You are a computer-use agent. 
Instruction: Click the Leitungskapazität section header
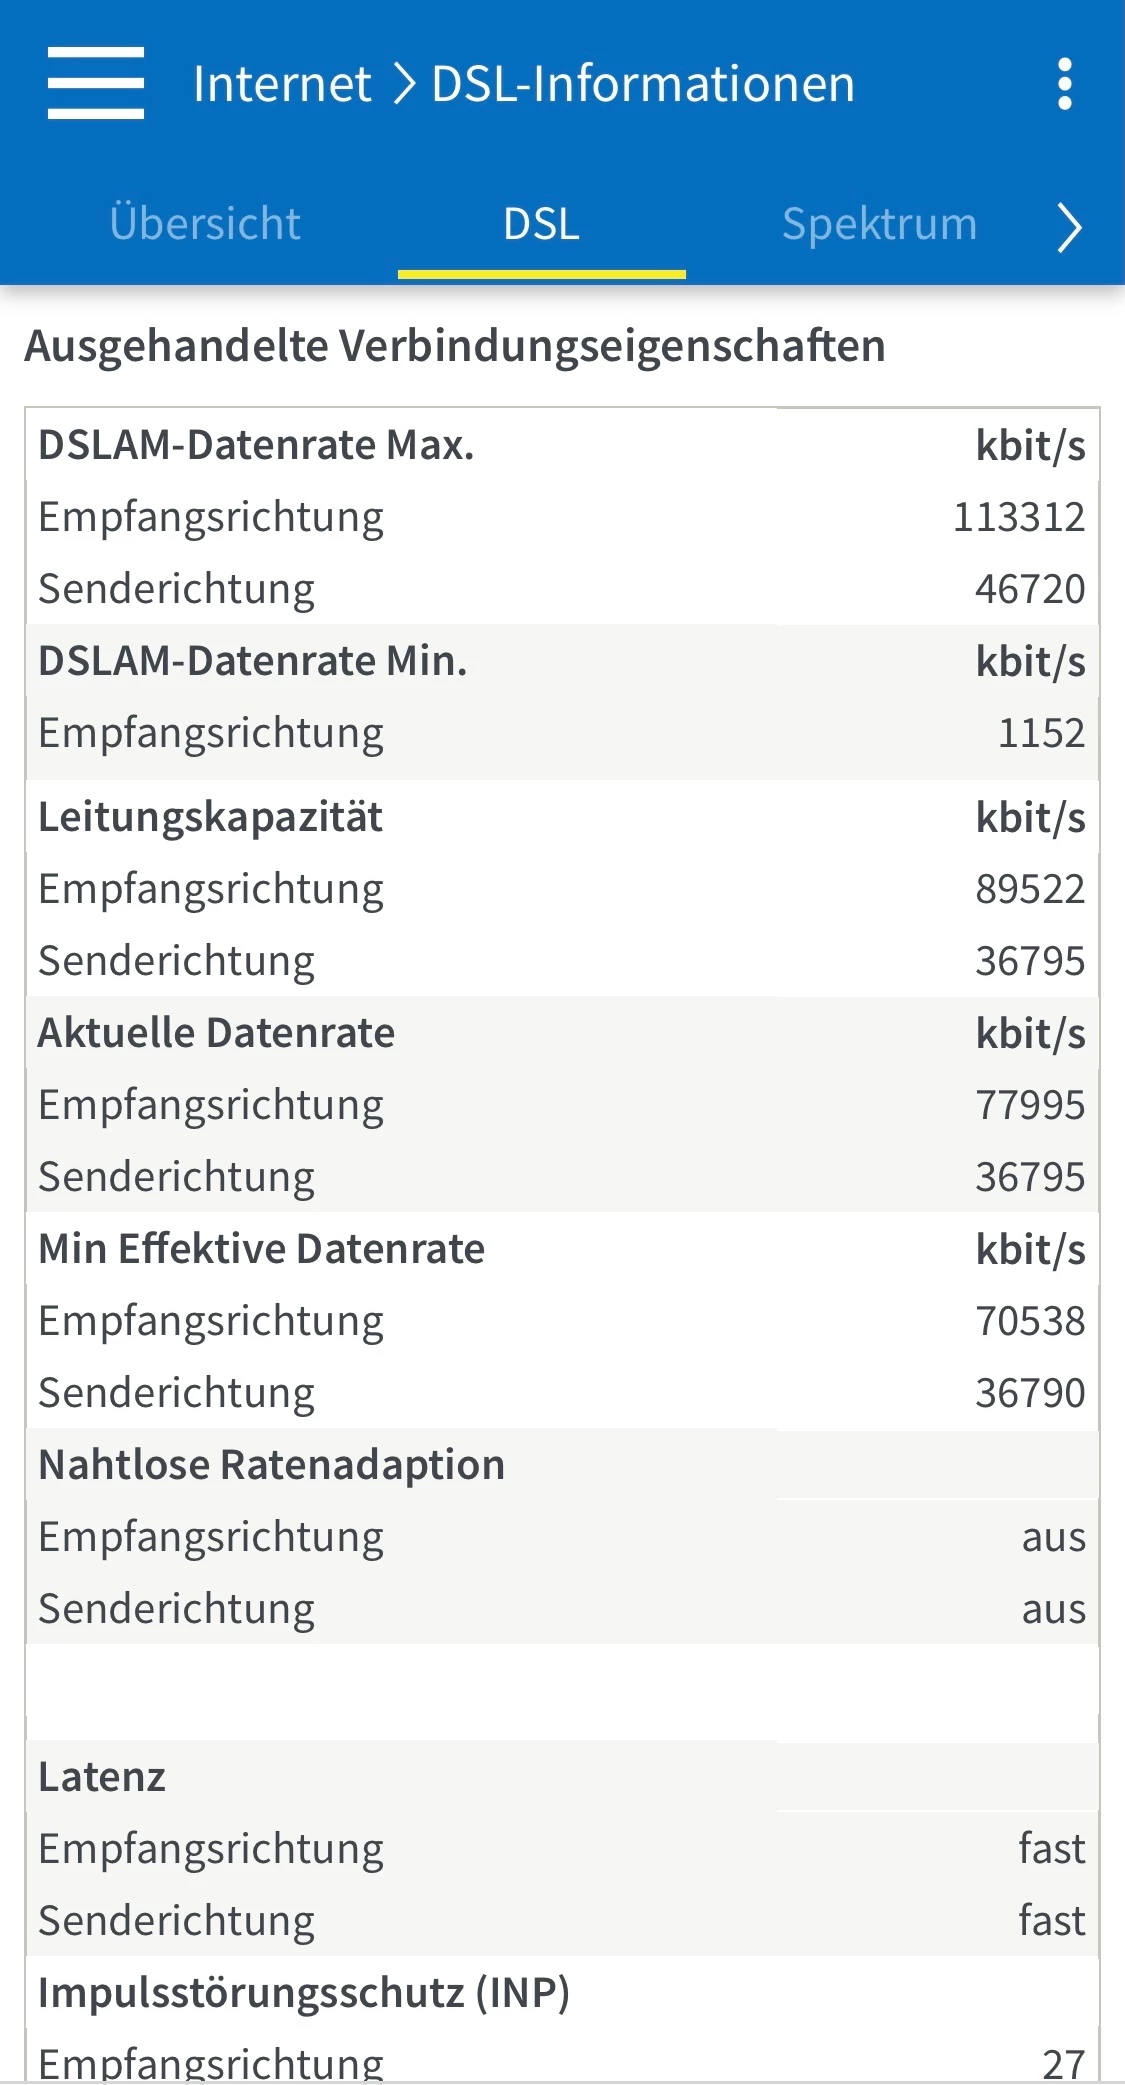click(x=210, y=817)
